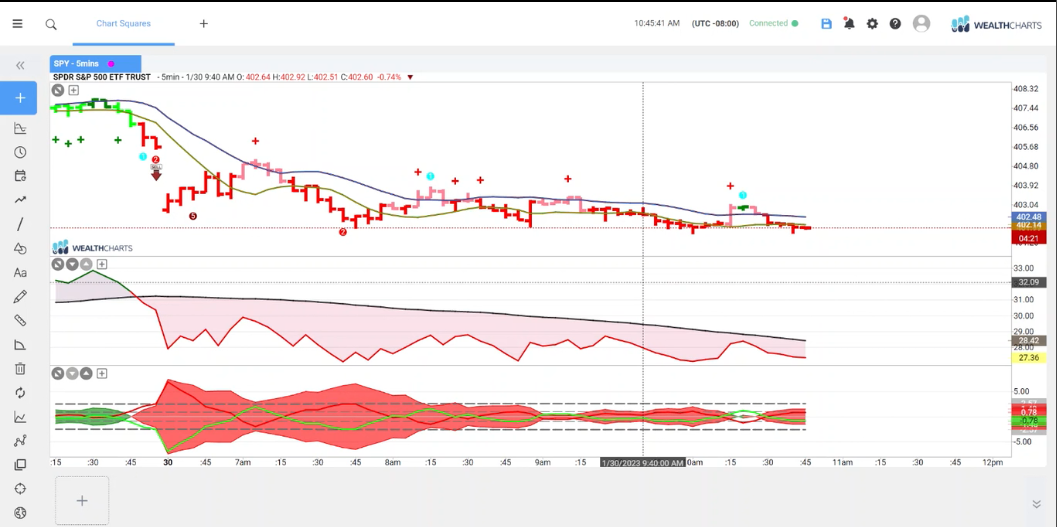Click the 28.42 indicator value label
Viewport: 1057px width, 527px height.
point(1029,342)
